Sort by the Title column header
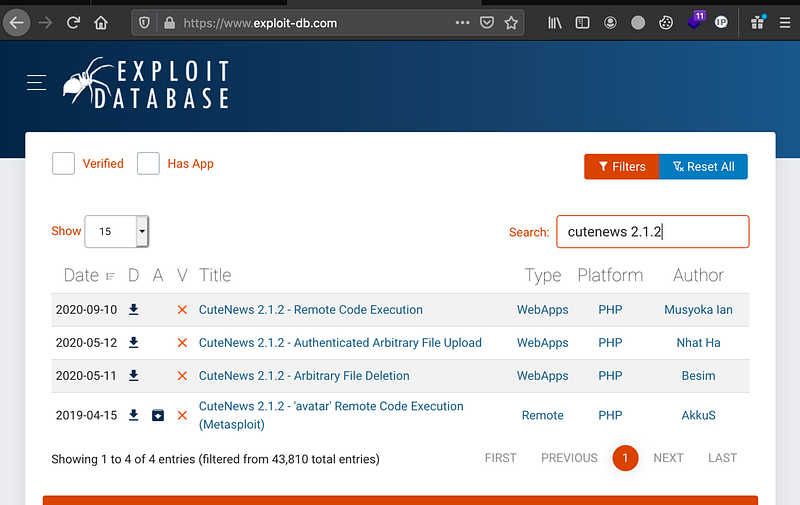The image size is (800, 505). pos(215,275)
